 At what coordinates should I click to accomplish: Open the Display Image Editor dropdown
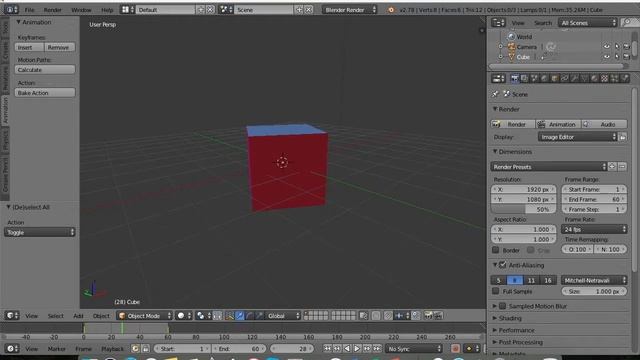[x=577, y=137]
